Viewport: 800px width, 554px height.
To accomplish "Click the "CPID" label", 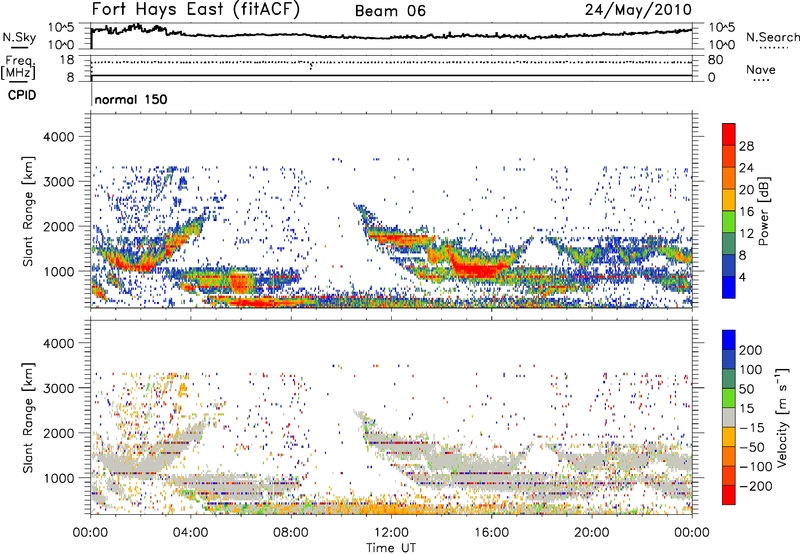I will [x=22, y=95].
